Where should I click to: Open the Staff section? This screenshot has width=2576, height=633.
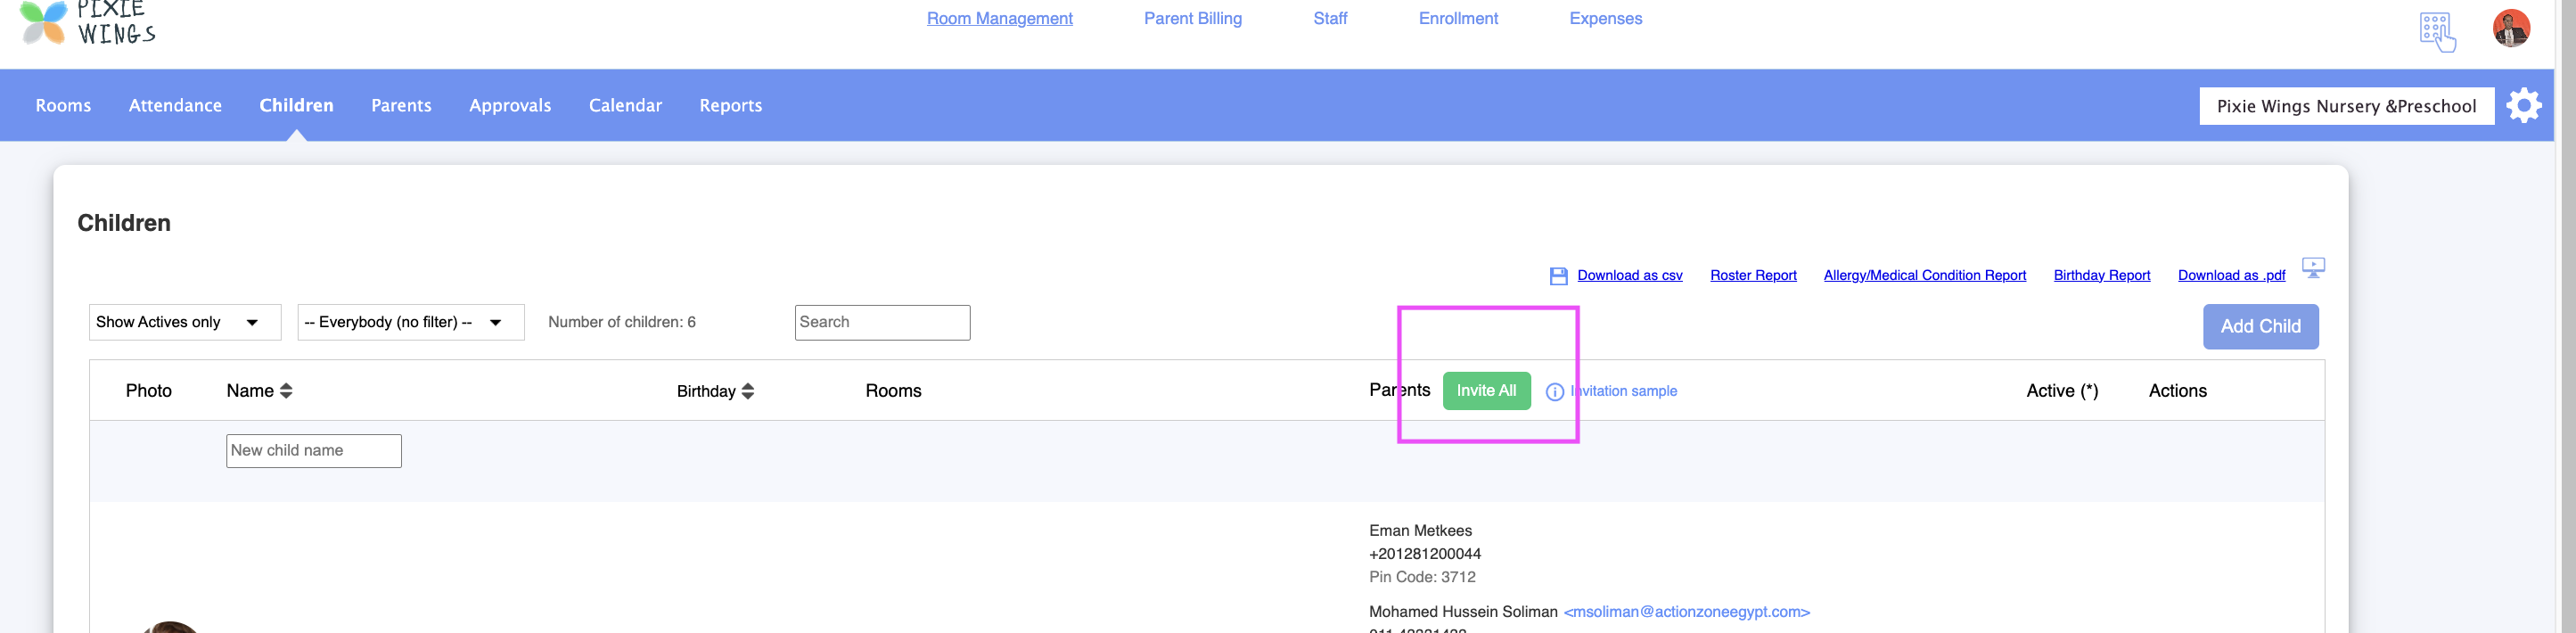pos(1330,18)
